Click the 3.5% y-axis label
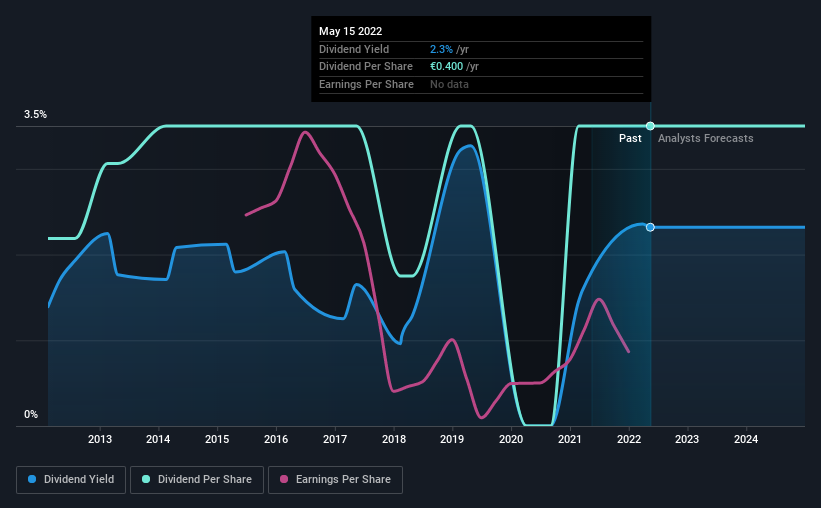 tap(35, 114)
